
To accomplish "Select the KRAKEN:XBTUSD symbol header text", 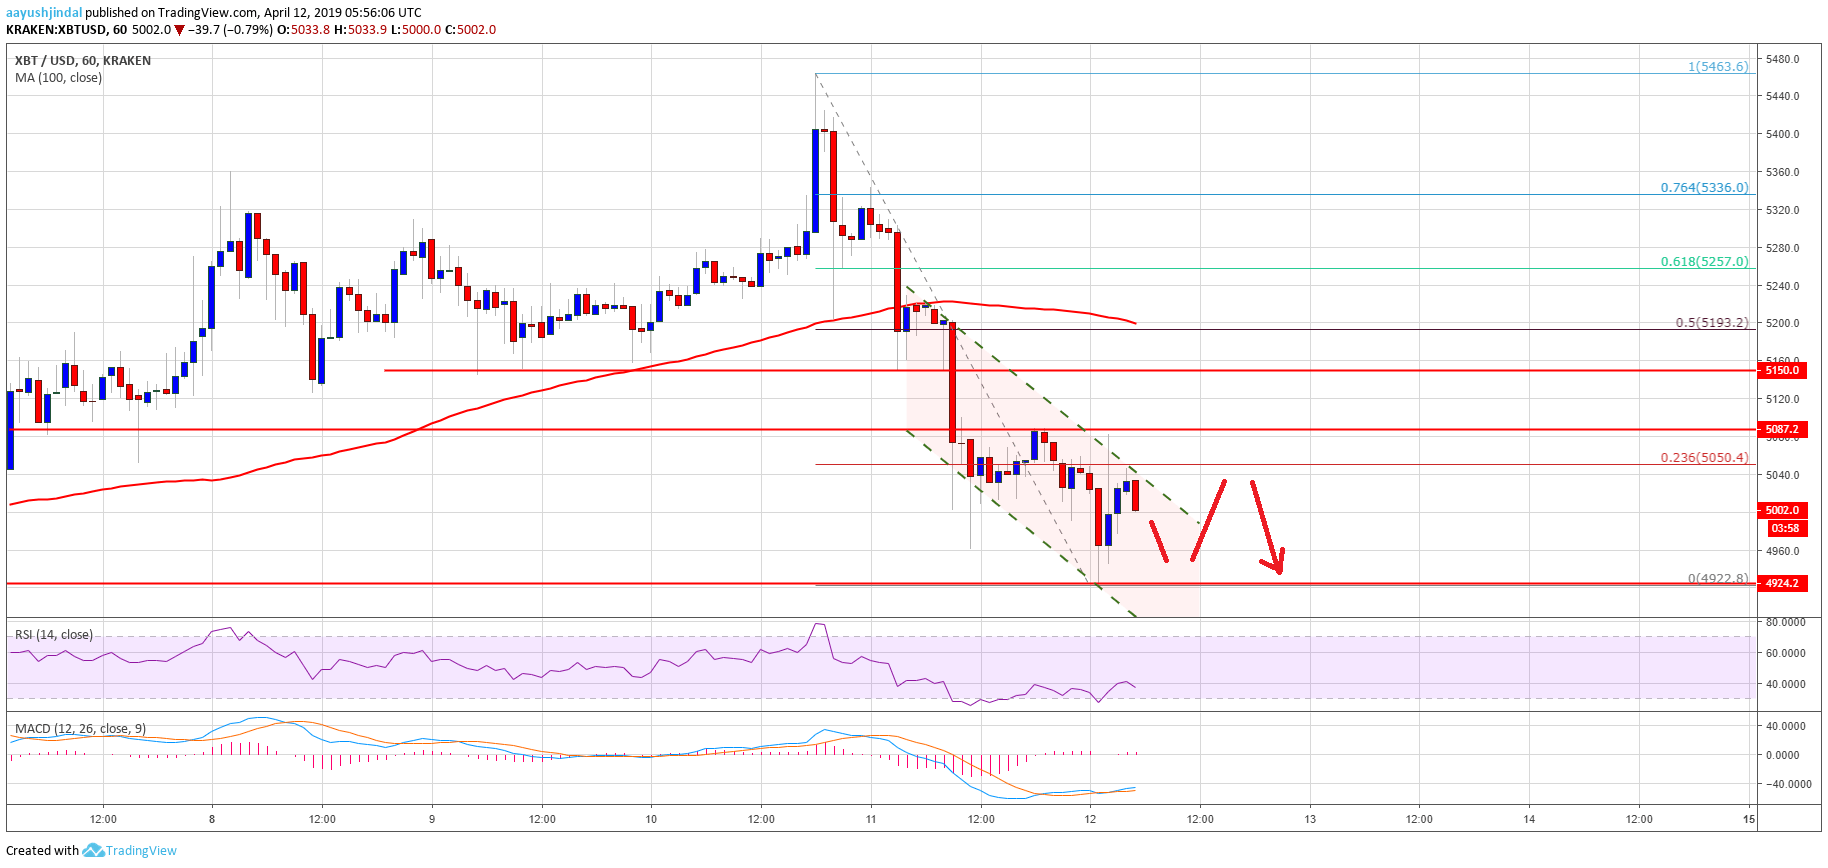I will pos(56,30).
